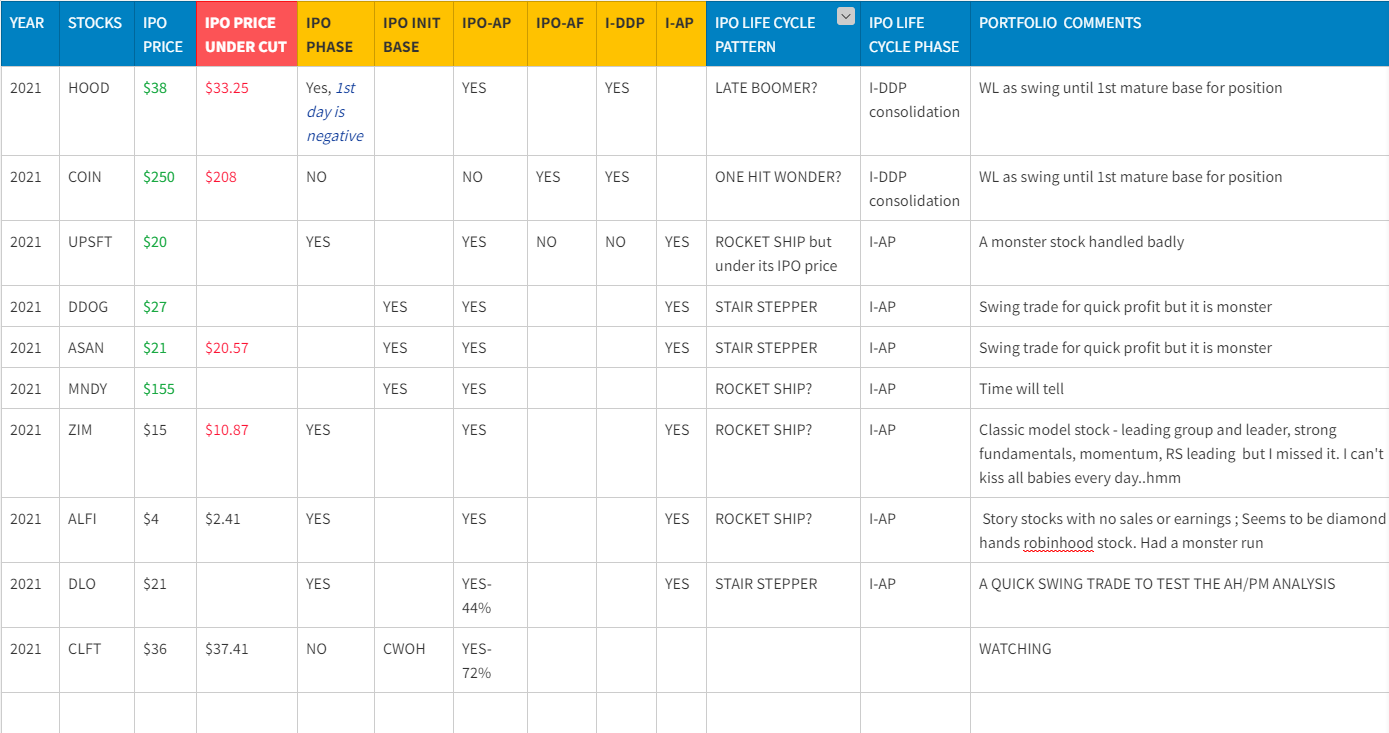
Task: Click the $155 IPO price cell
Action: click(165, 388)
